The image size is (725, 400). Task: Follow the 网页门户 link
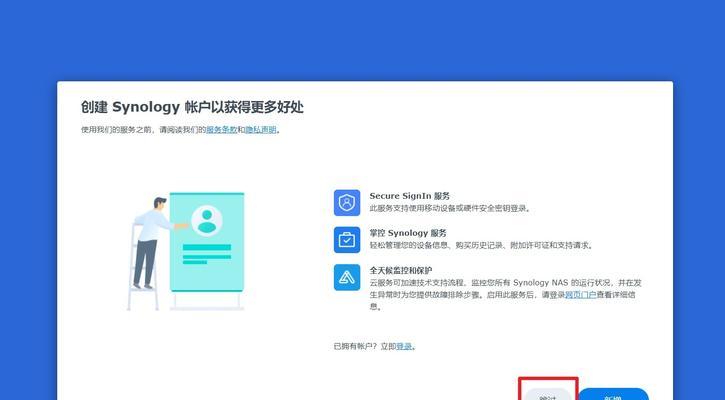point(581,295)
